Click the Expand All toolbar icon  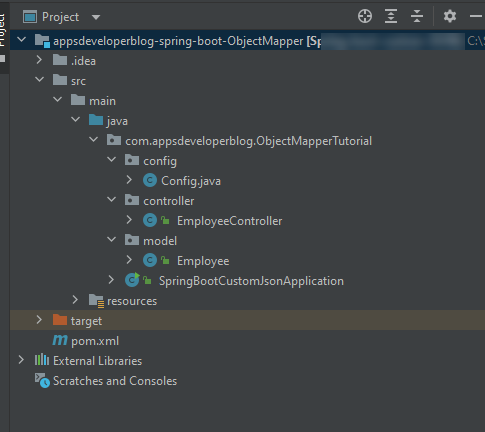391,16
